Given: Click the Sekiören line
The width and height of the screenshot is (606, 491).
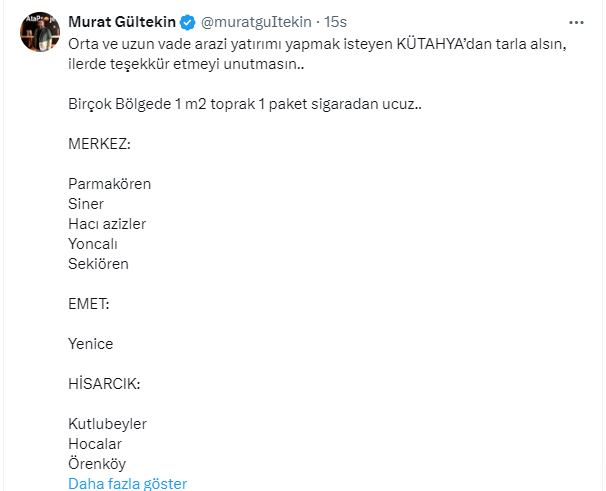Looking at the screenshot, I should (x=98, y=264).
